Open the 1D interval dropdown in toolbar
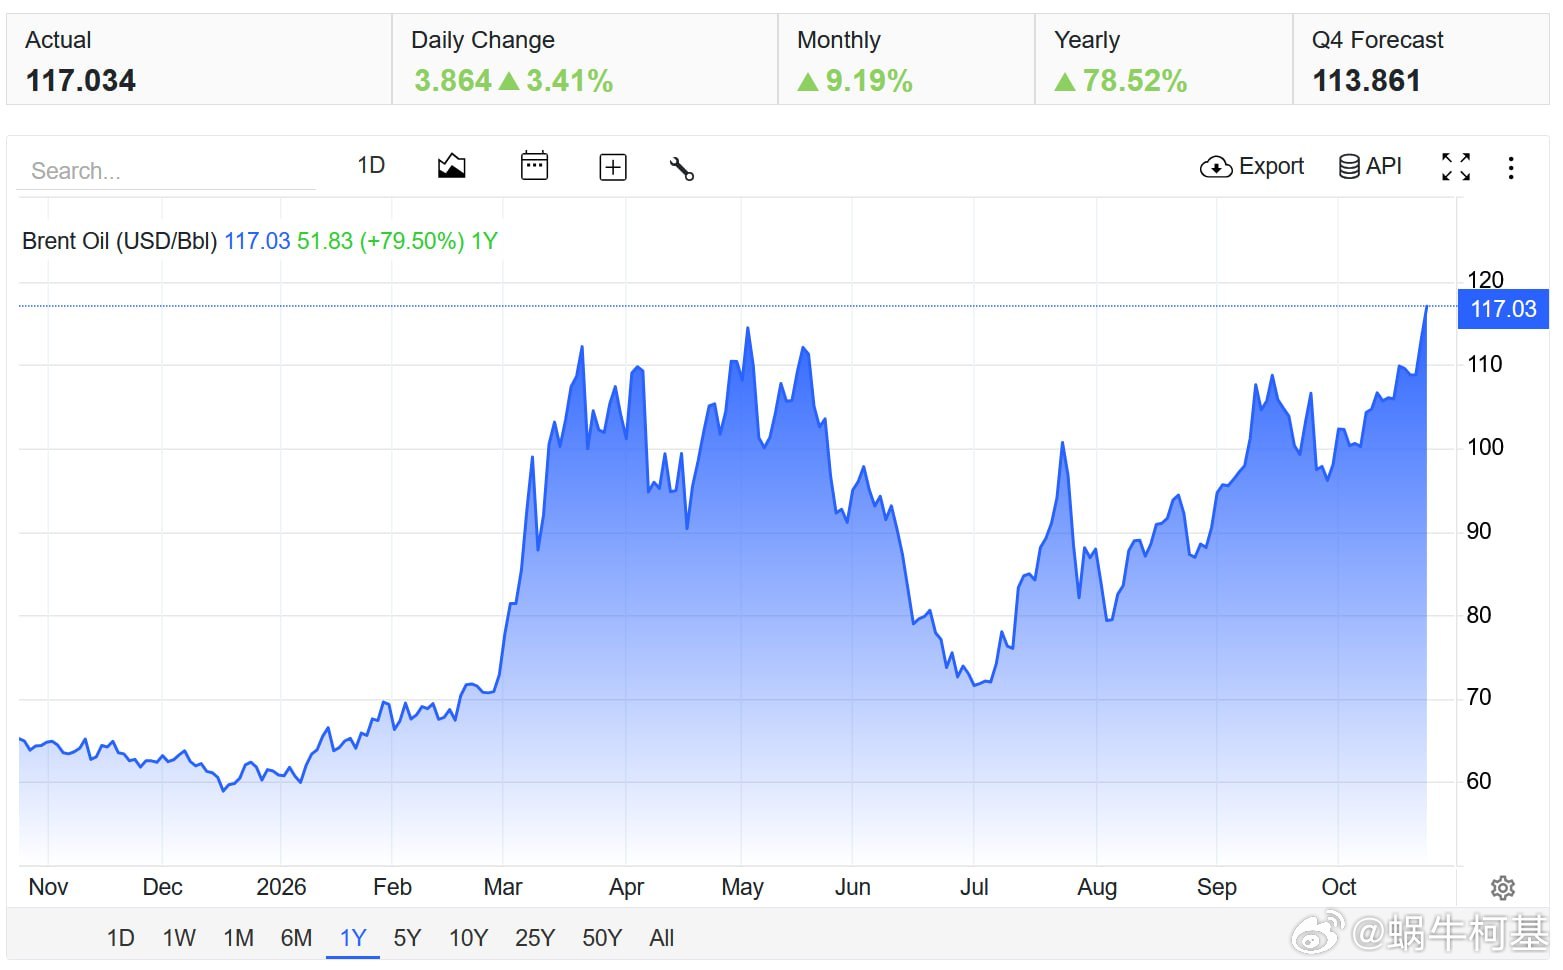Screen dimensions: 1563x970 (x=371, y=165)
